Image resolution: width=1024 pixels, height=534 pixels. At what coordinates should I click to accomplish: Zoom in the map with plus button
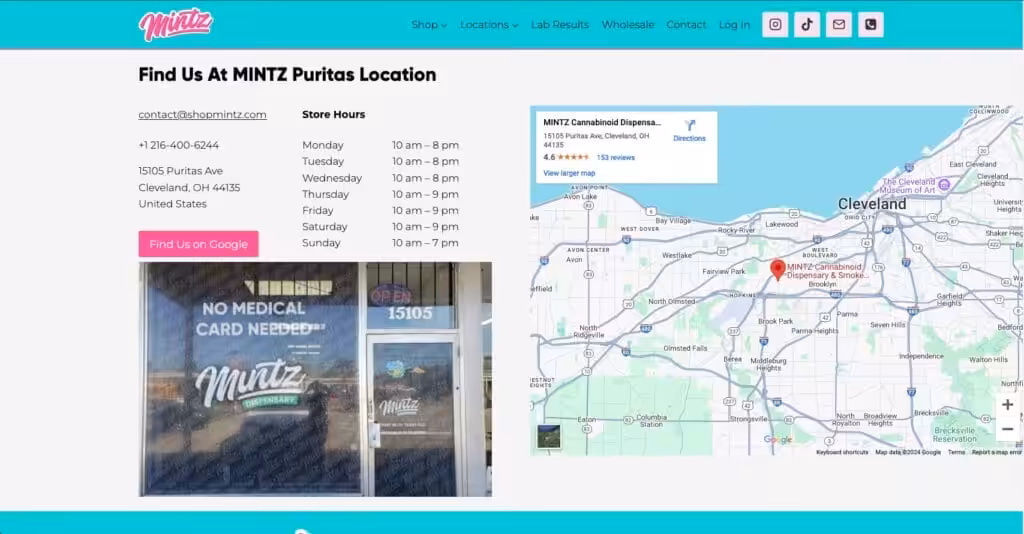(1008, 405)
